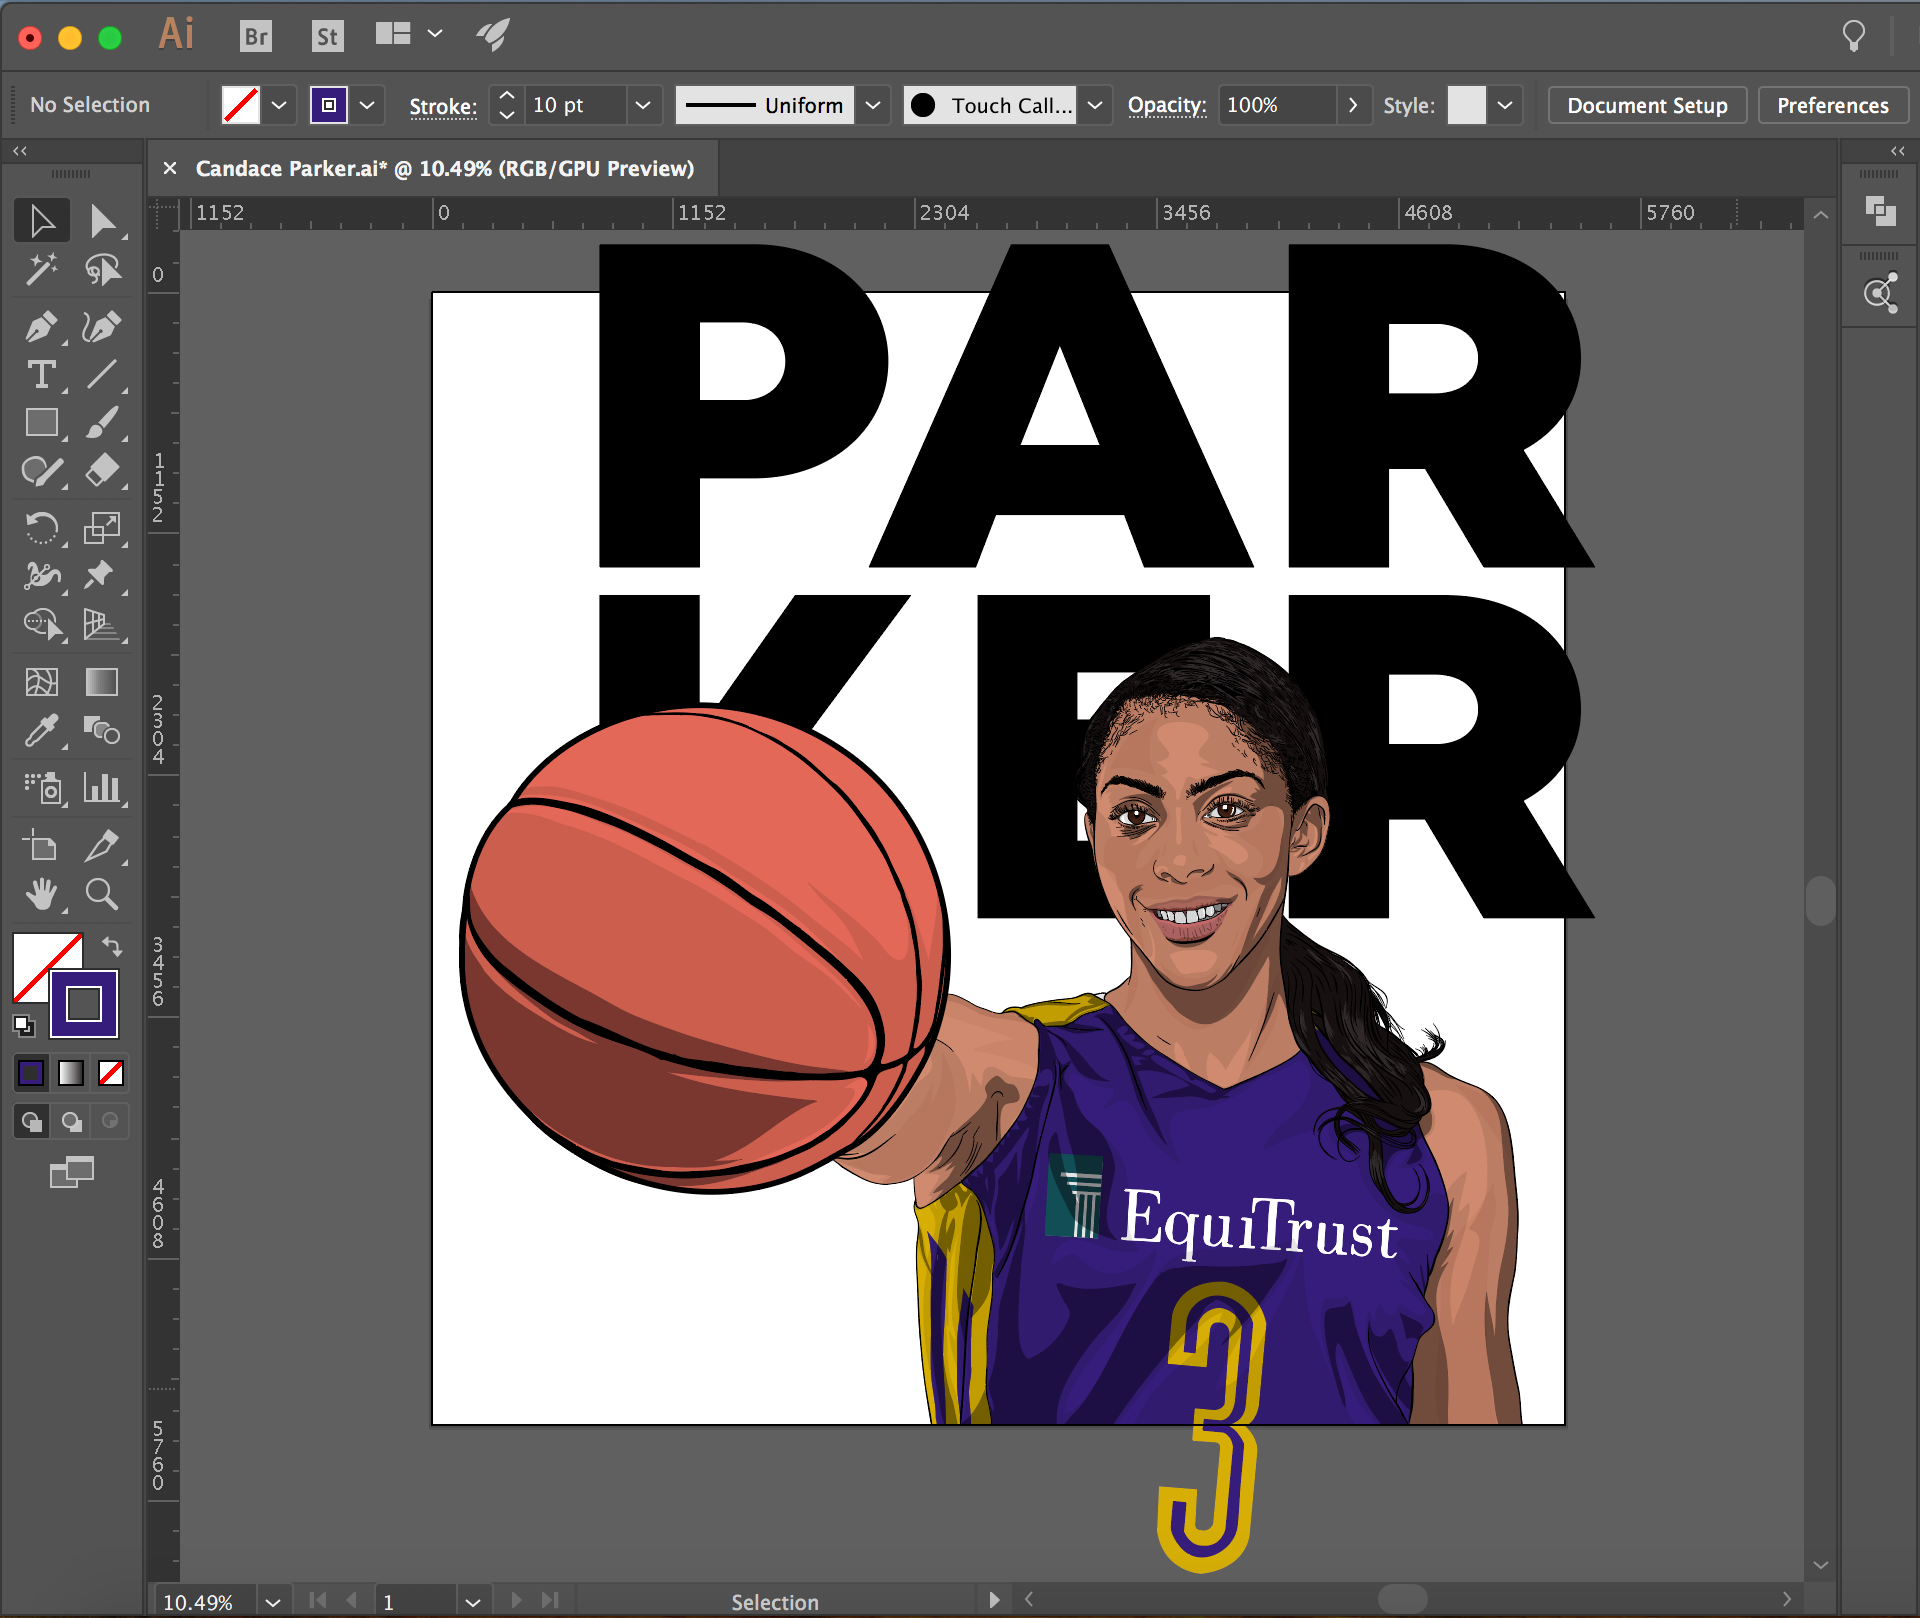Open stroke color dropdown in control bar
Image resolution: width=1920 pixels, height=1618 pixels.
367,105
